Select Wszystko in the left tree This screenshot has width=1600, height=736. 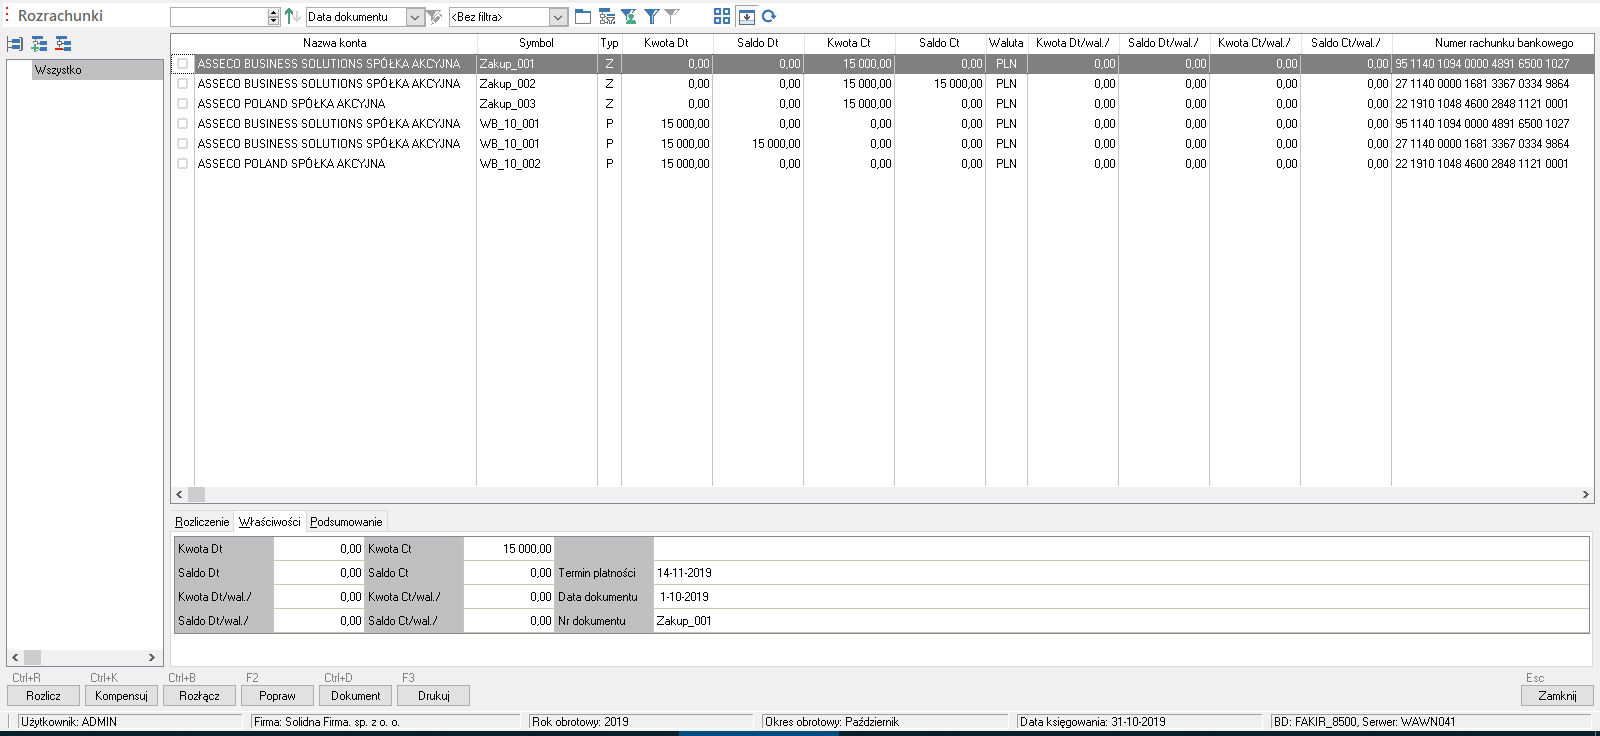97,70
